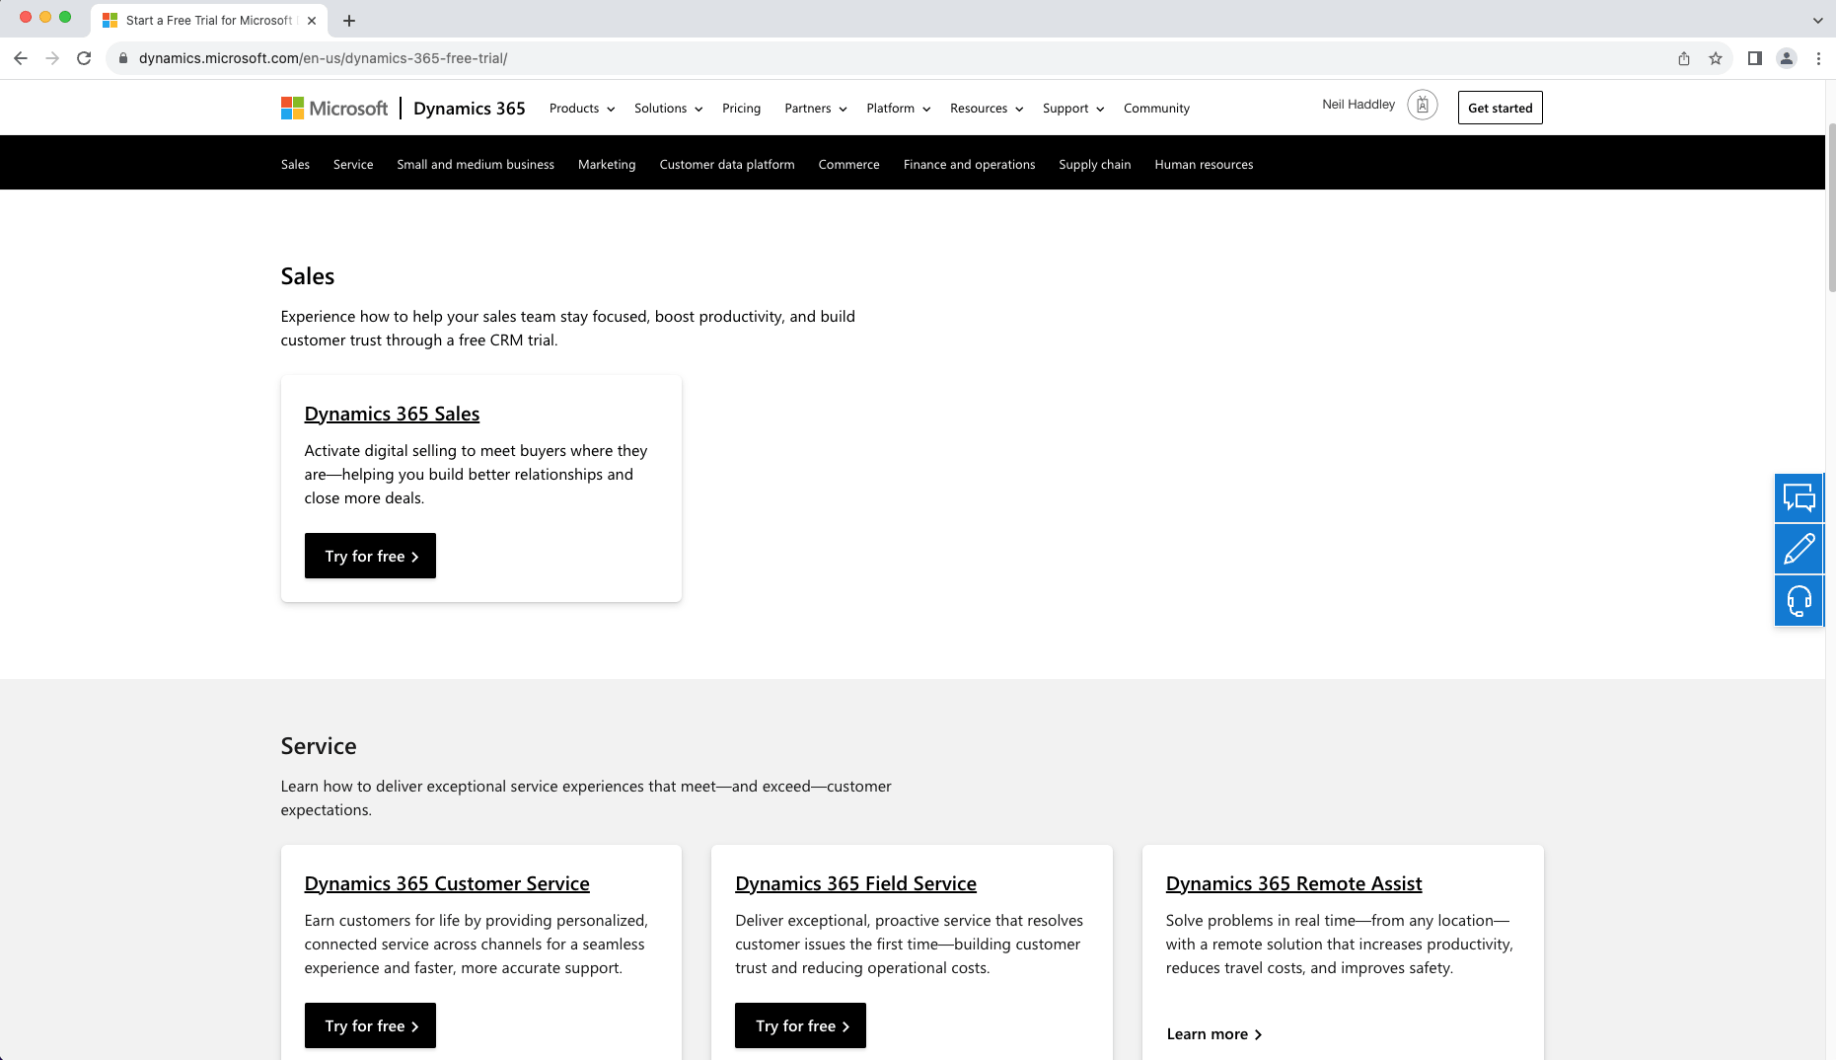
Task: Open the Dynamics 365 Customer Service link
Action: (447, 883)
